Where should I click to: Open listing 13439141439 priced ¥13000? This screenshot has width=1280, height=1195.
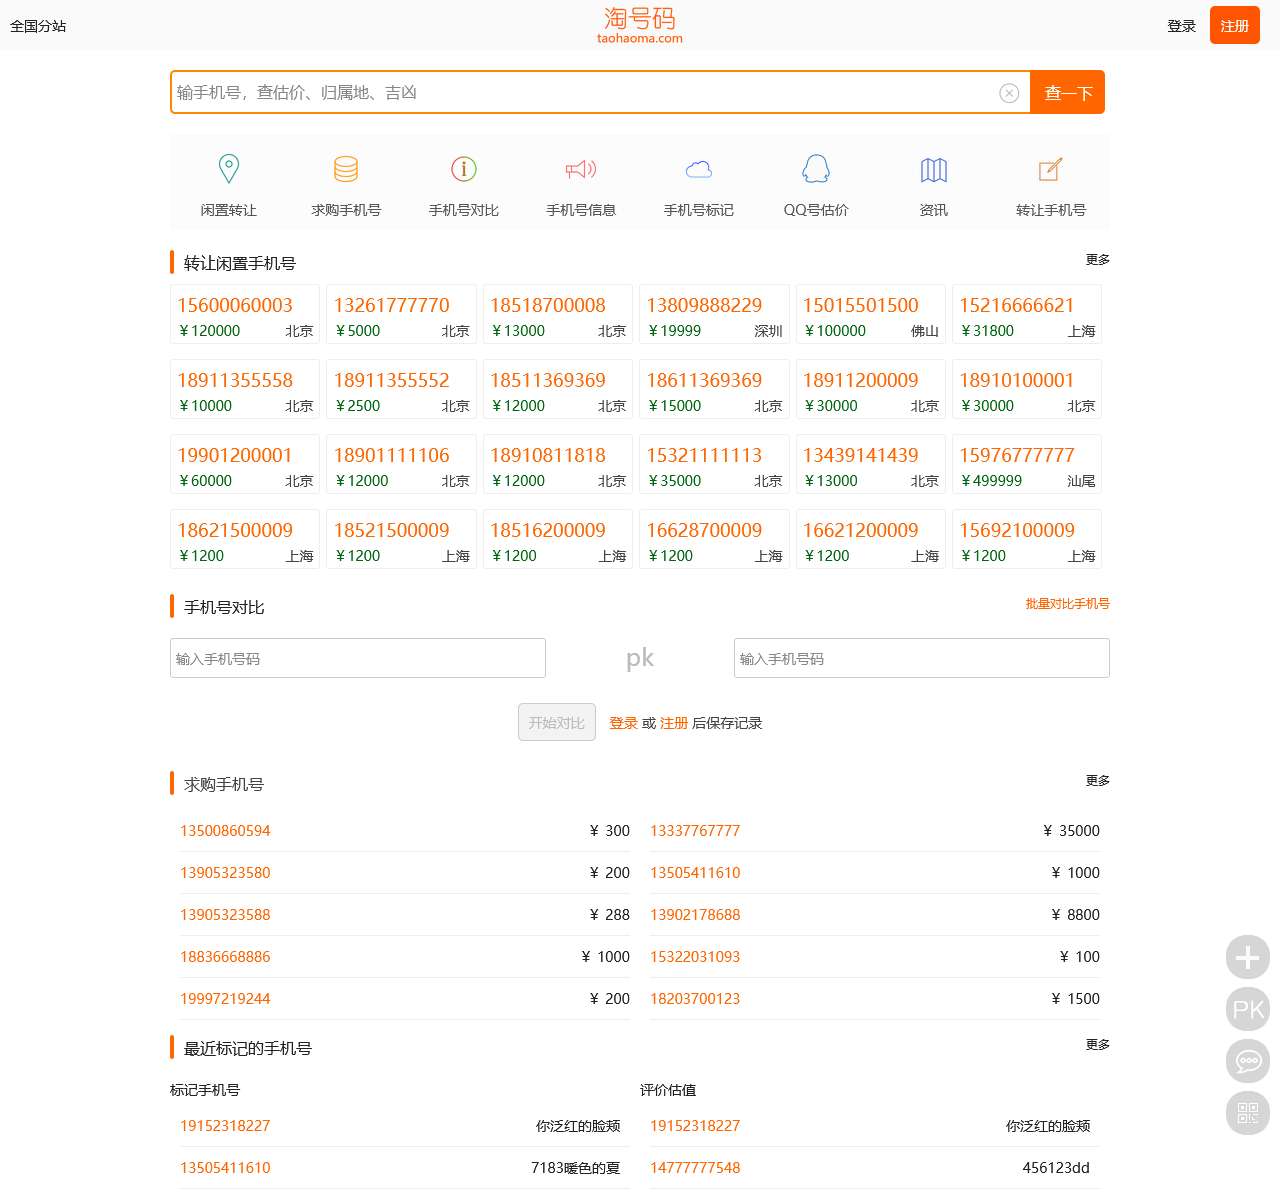click(x=871, y=465)
